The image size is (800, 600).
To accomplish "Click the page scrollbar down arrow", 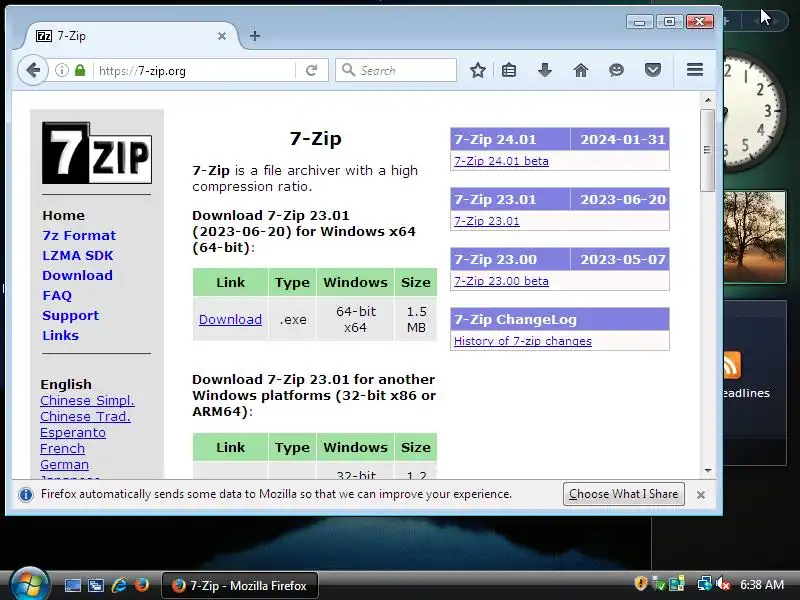I will [x=708, y=470].
